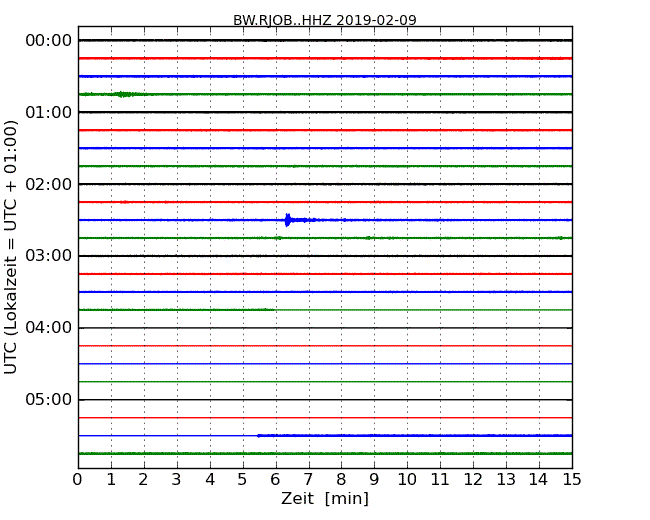The image size is (650, 520).
Task: Click x-axis tick label 10
Action: click(407, 480)
